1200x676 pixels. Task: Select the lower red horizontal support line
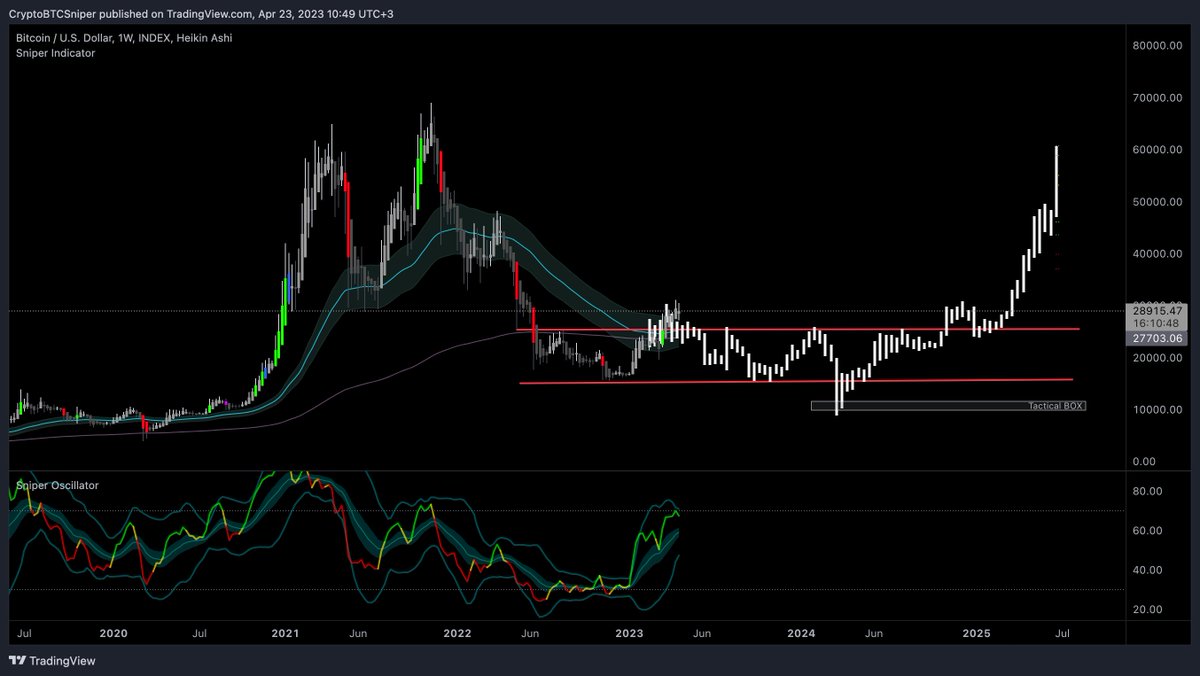pos(798,381)
